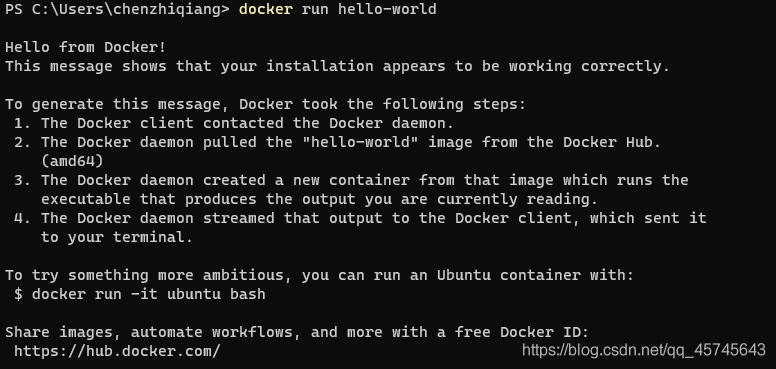Viewport: 776px width, 369px height.
Task: Click step 3 'created a new container' line
Action: [351, 180]
